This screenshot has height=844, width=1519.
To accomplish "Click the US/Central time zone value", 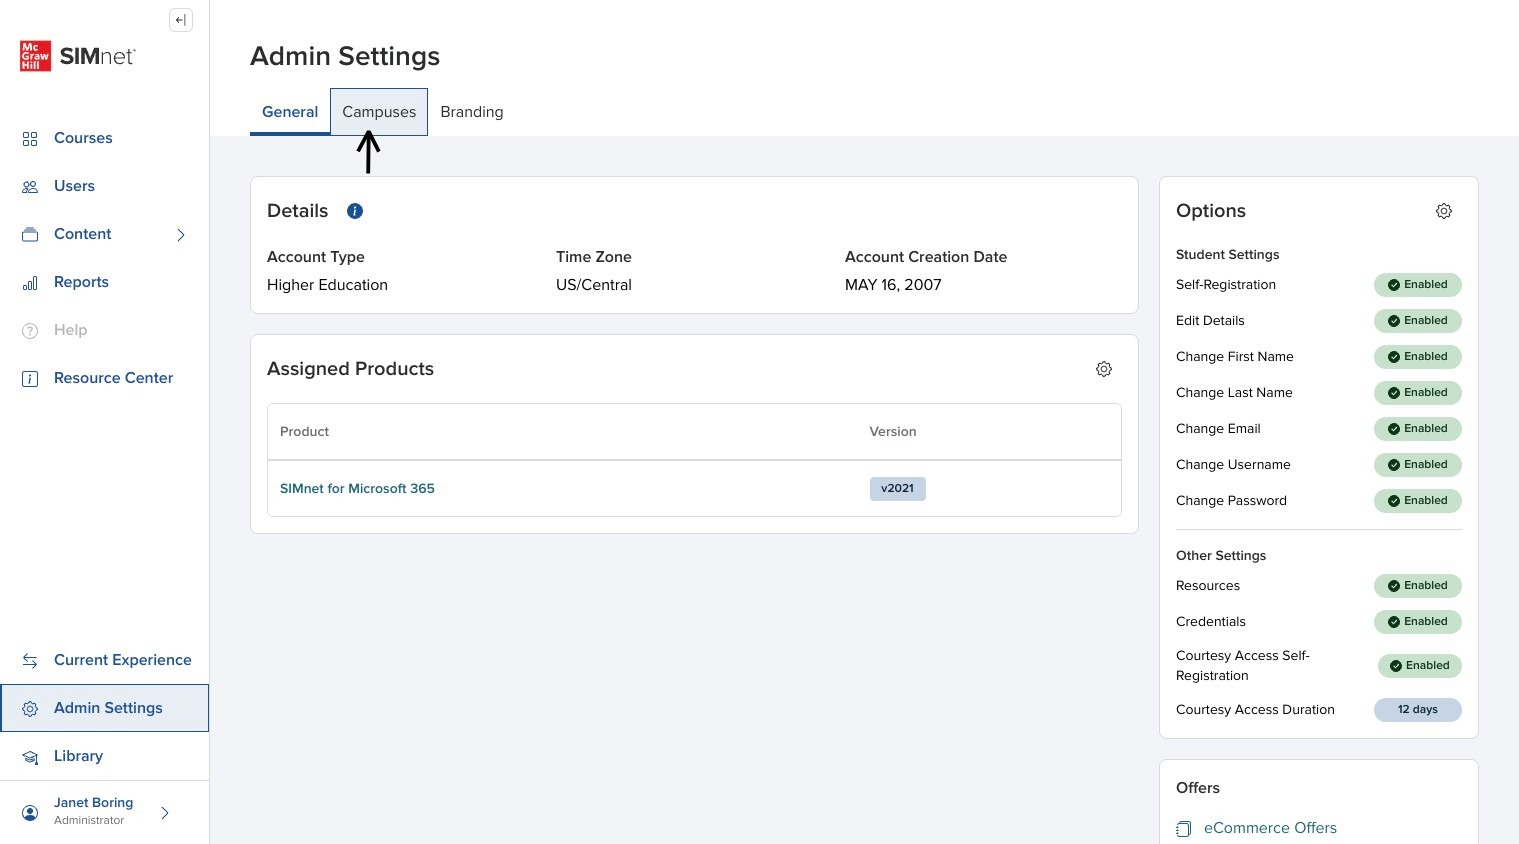I will click(x=594, y=285).
